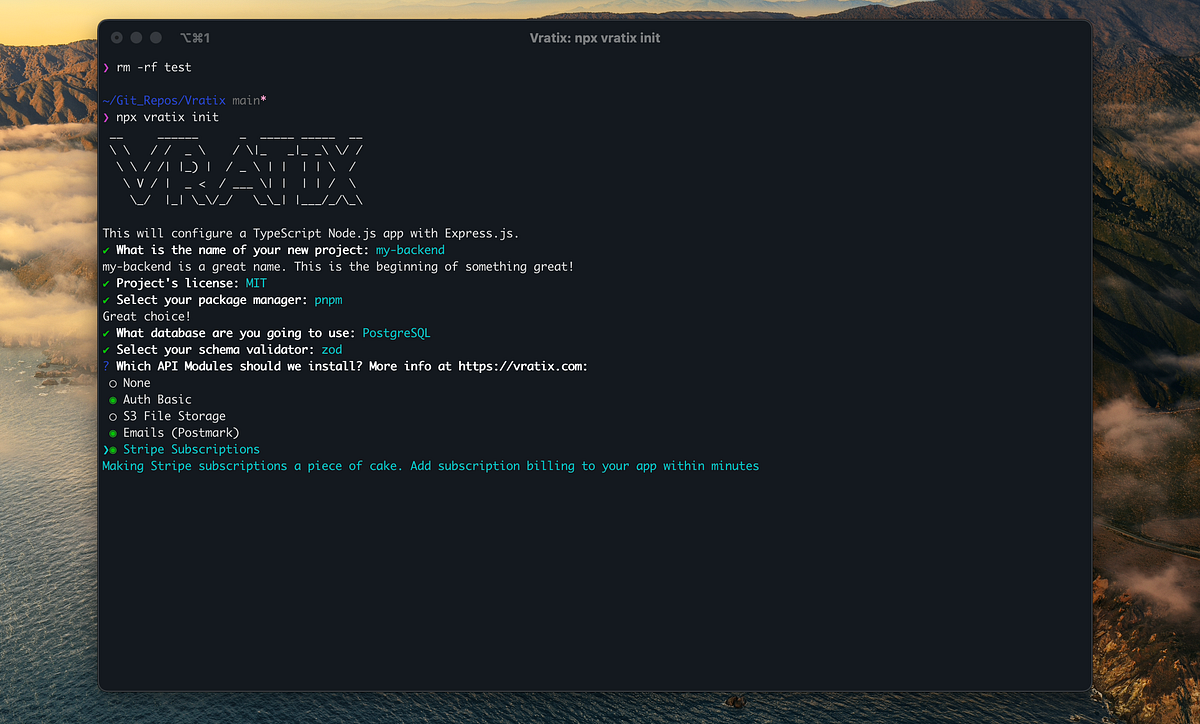1200x724 pixels.
Task: Open the https://vratix.com link
Action: [522, 366]
